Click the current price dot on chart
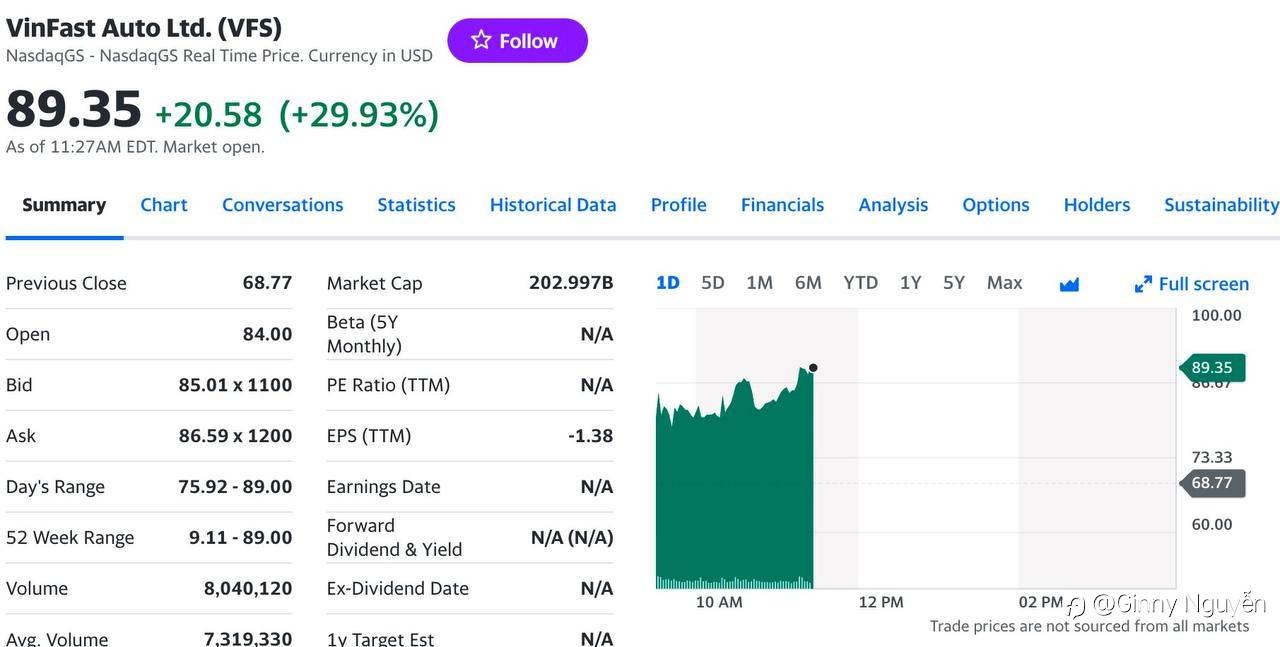Screen dimensions: 1280x647 [x=813, y=368]
